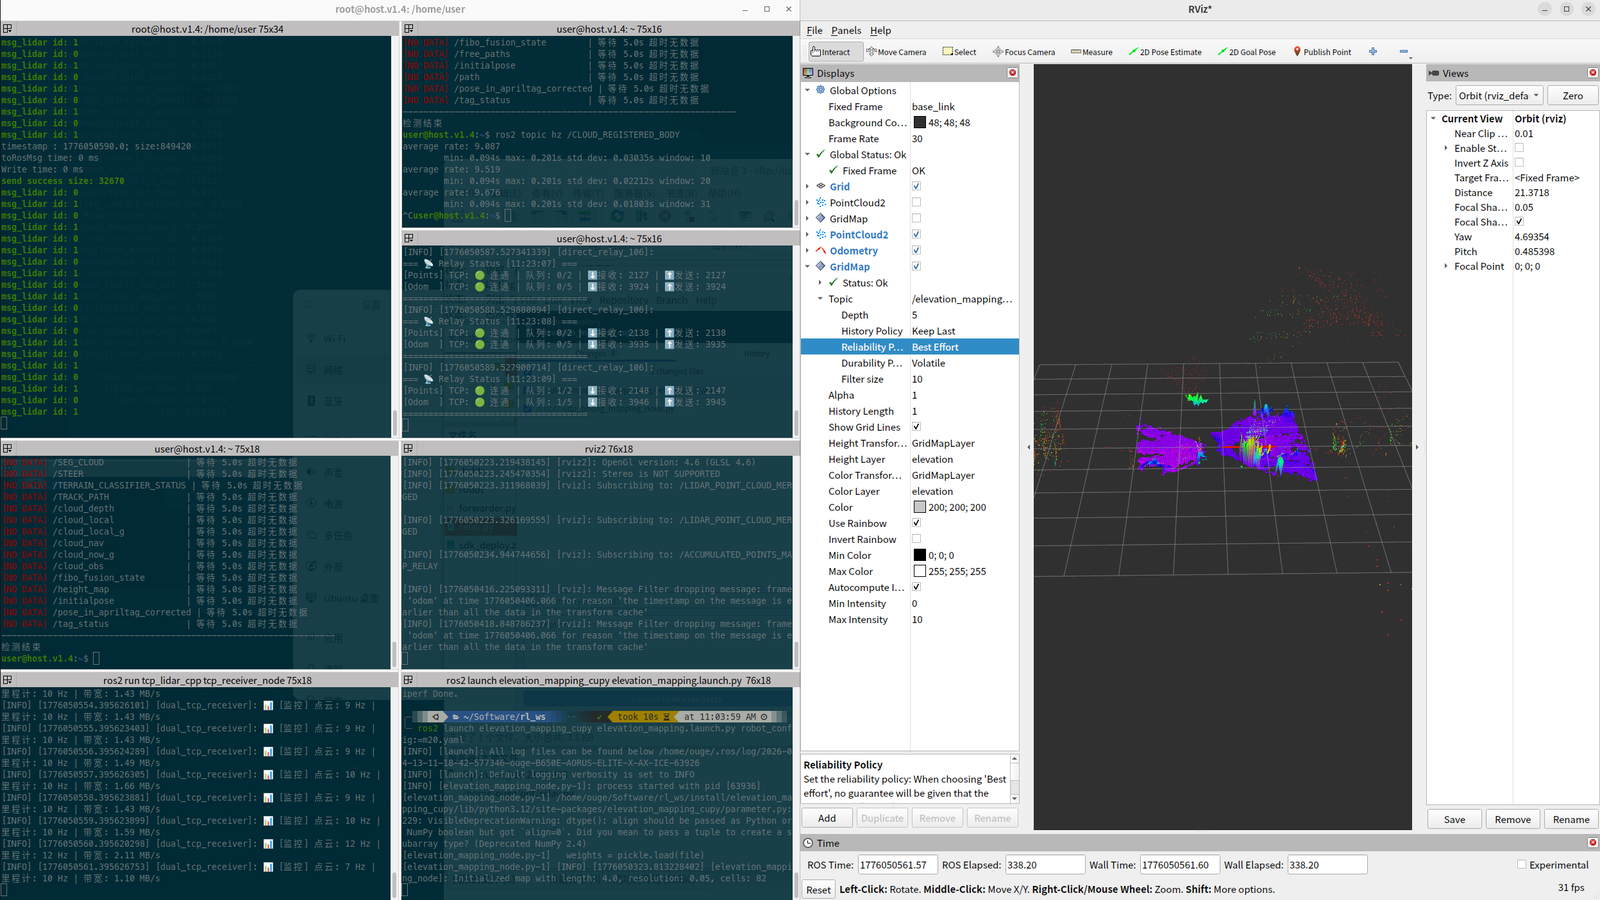
Task: Pick the 2D Pose Estimate tool
Action: 1164,52
